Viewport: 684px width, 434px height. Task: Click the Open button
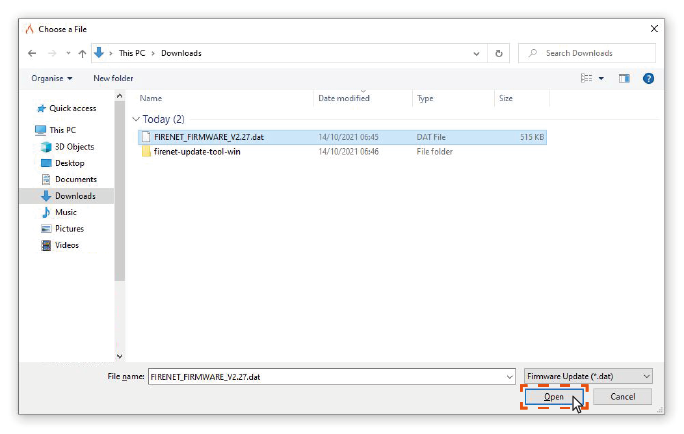pos(554,397)
